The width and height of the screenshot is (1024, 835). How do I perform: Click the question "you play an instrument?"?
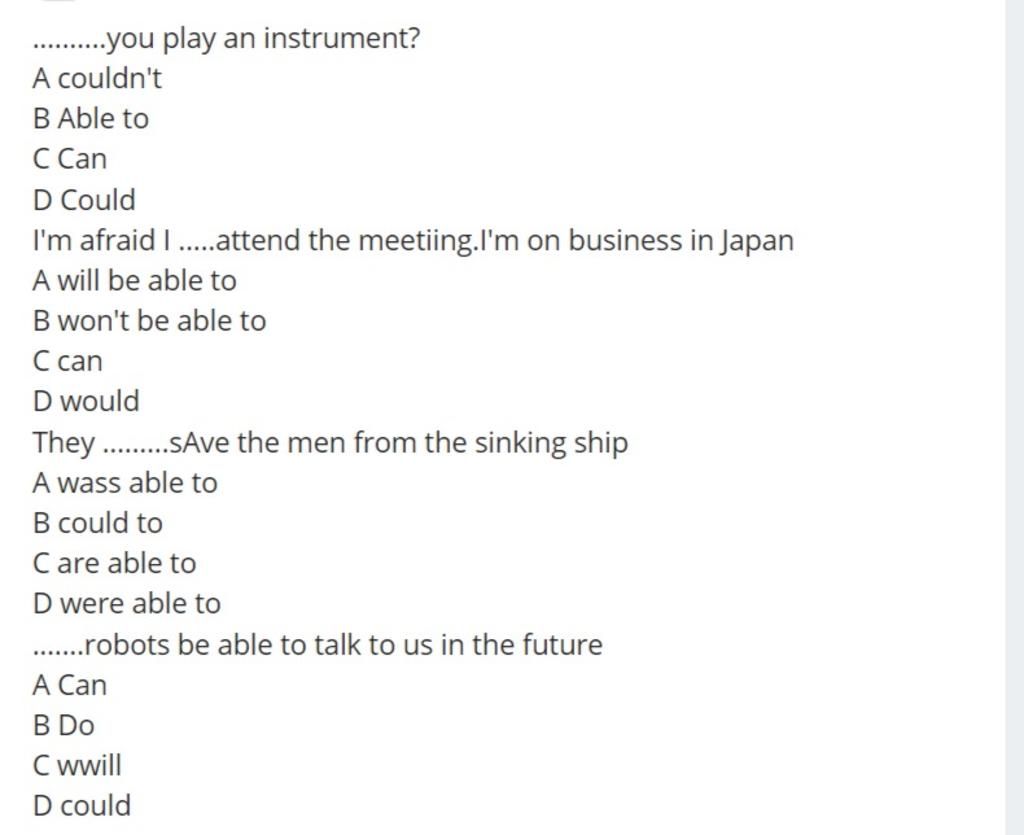point(227,39)
